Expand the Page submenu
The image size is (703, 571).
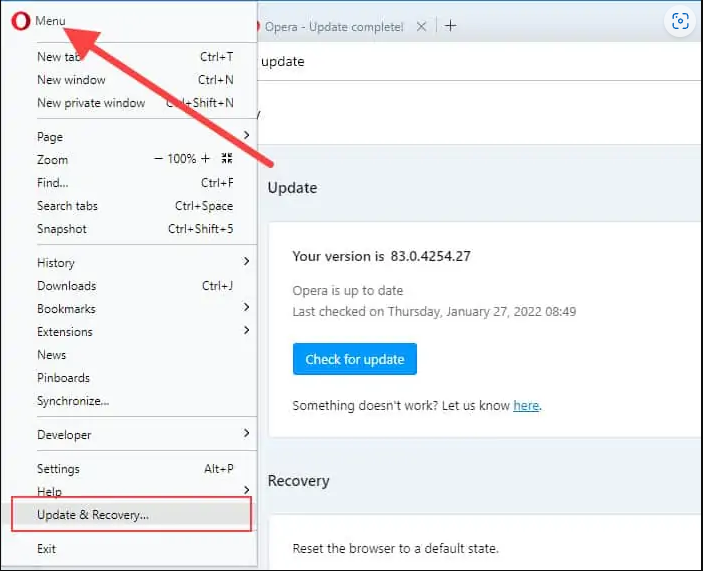(143, 136)
